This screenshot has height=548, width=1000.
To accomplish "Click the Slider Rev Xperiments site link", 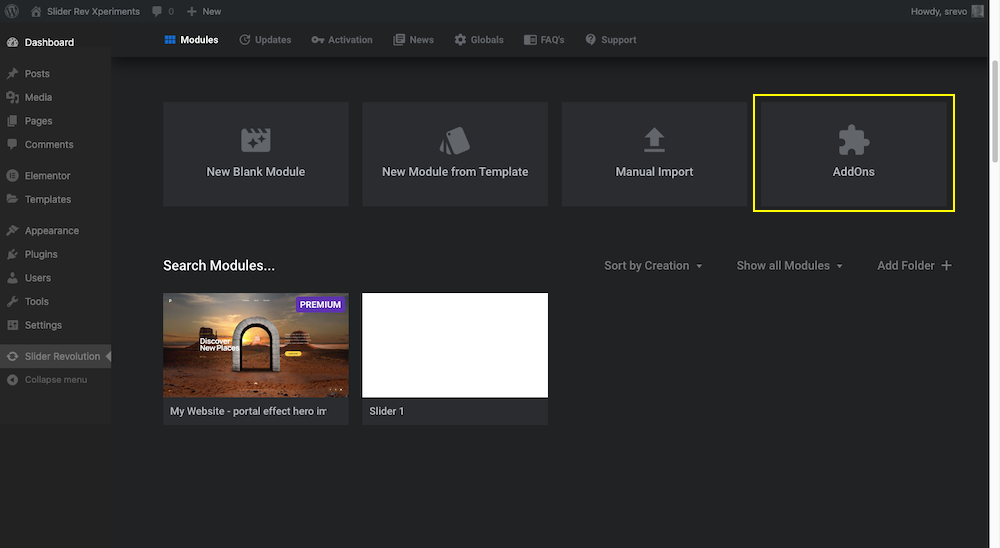I will click(x=93, y=11).
